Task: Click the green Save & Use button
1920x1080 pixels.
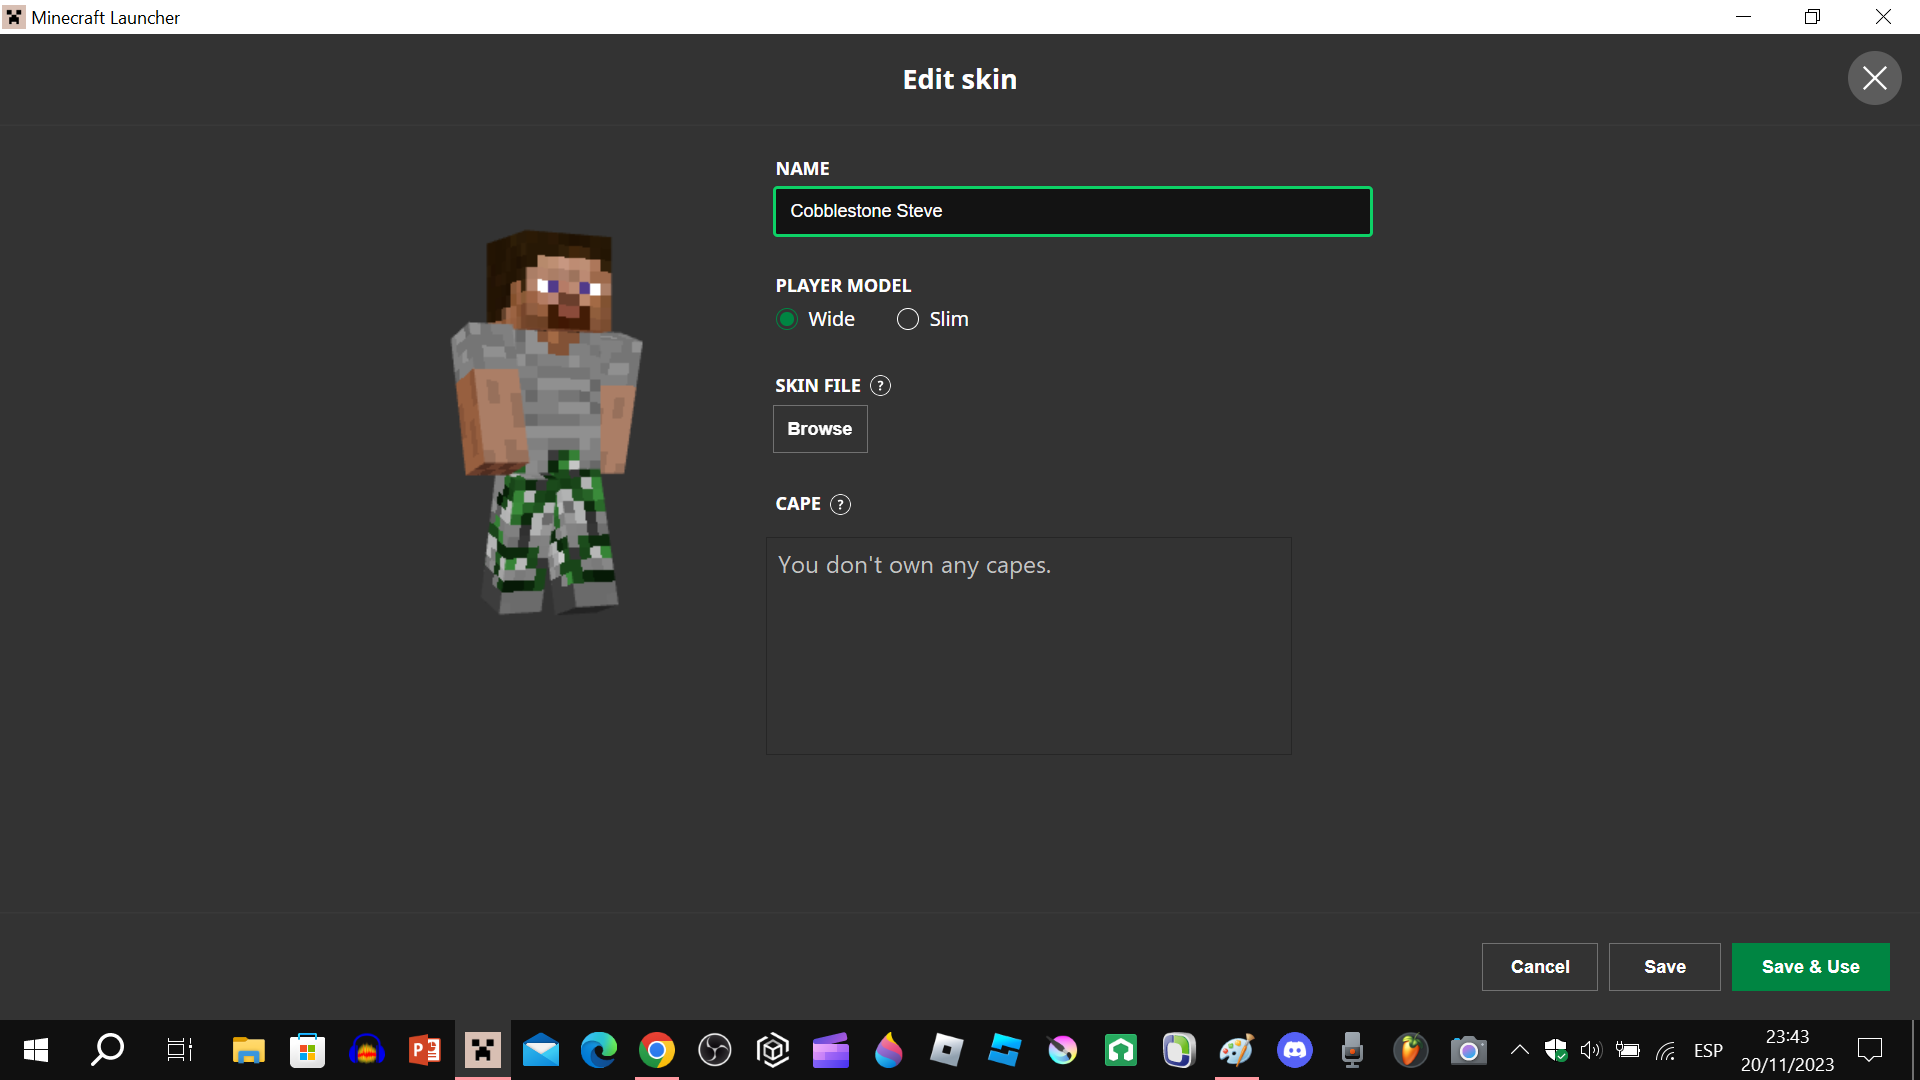Action: click(x=1810, y=967)
